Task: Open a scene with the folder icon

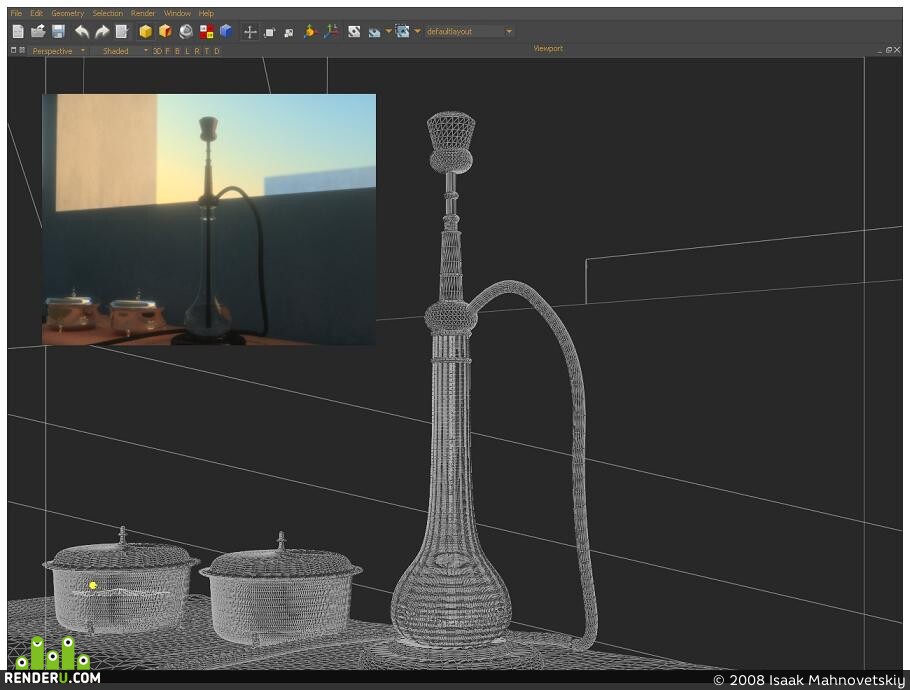Action: click(38, 31)
